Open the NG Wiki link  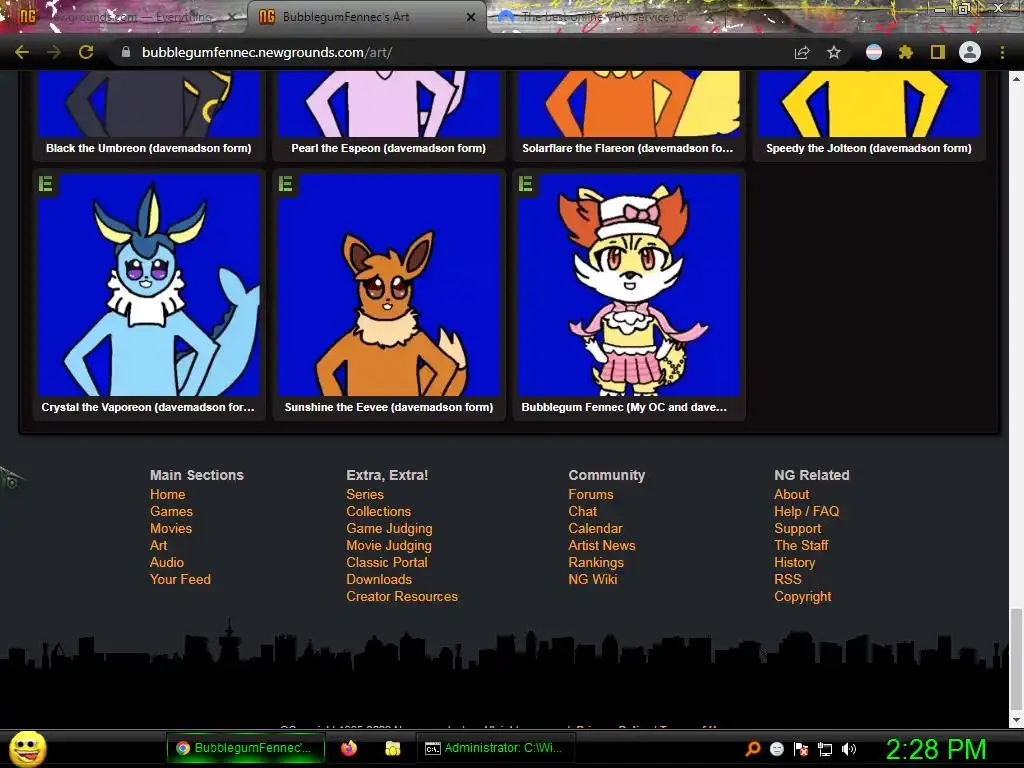(x=593, y=579)
